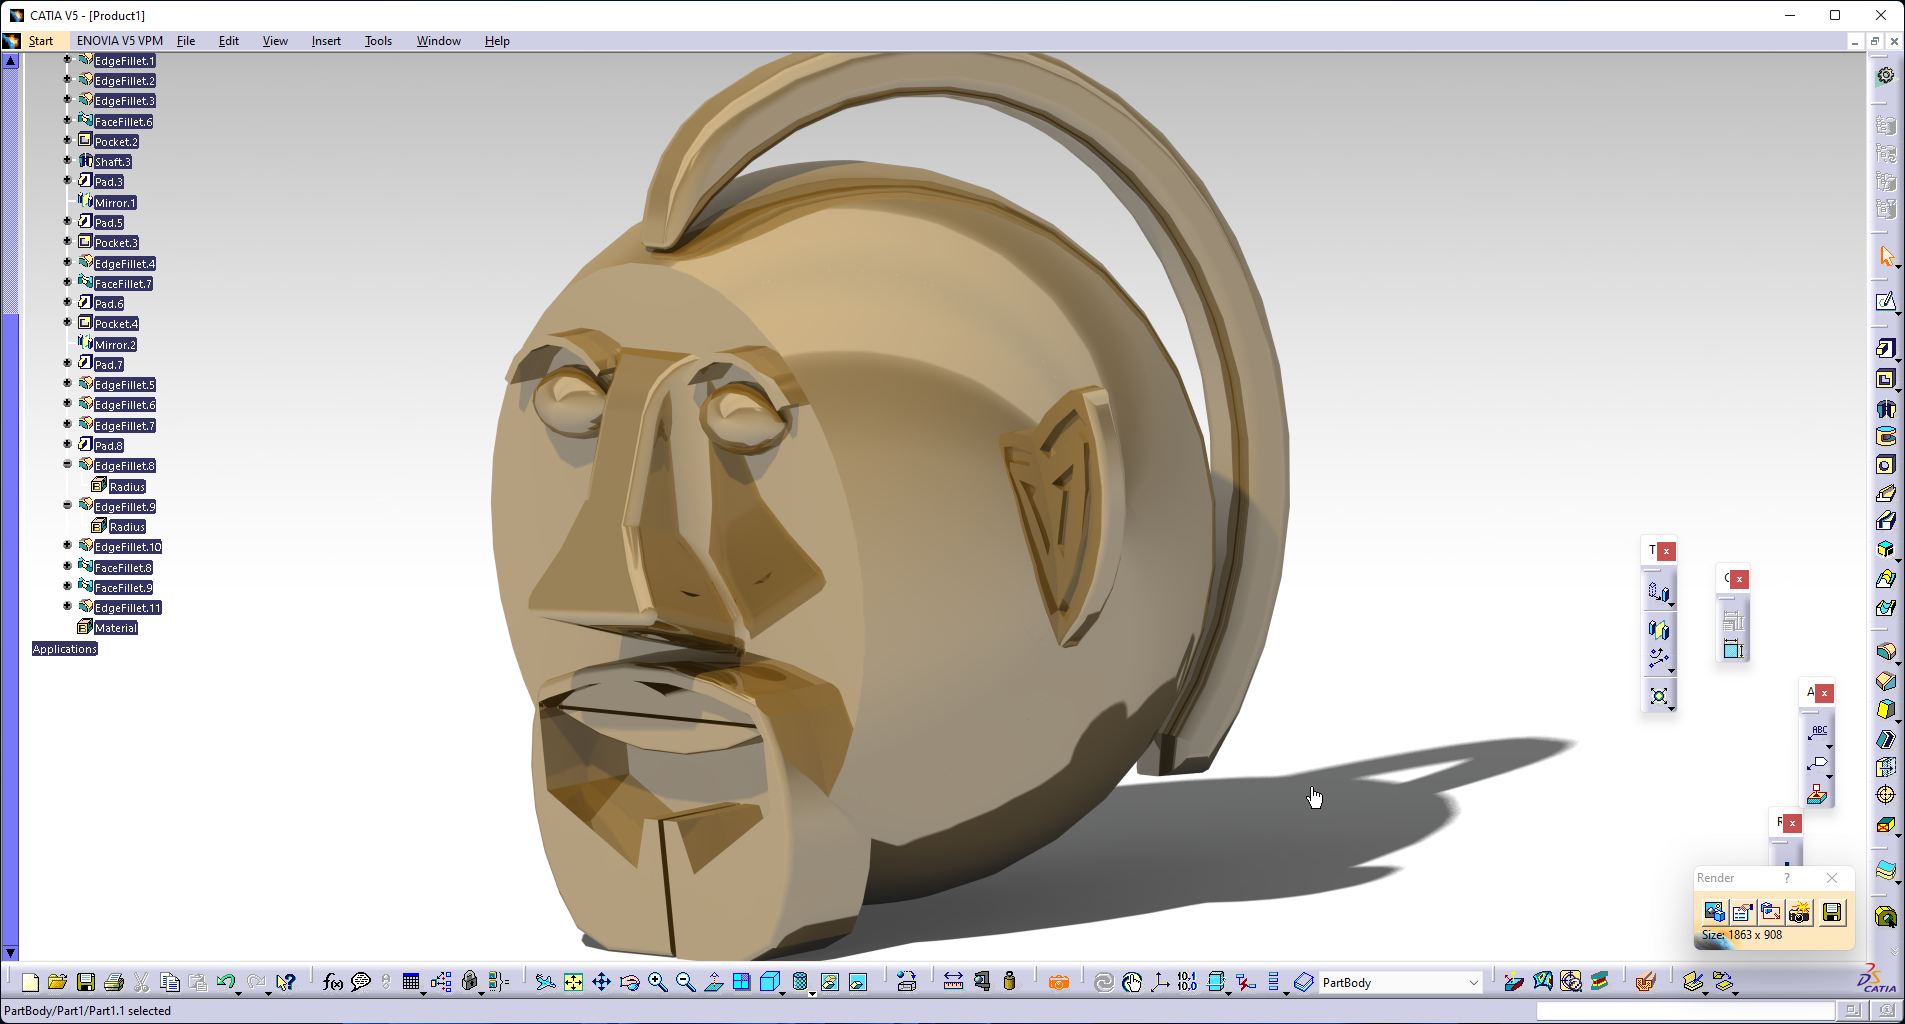Click the Scaling tool in floating toolbar
1905x1024 pixels.
click(x=1658, y=695)
